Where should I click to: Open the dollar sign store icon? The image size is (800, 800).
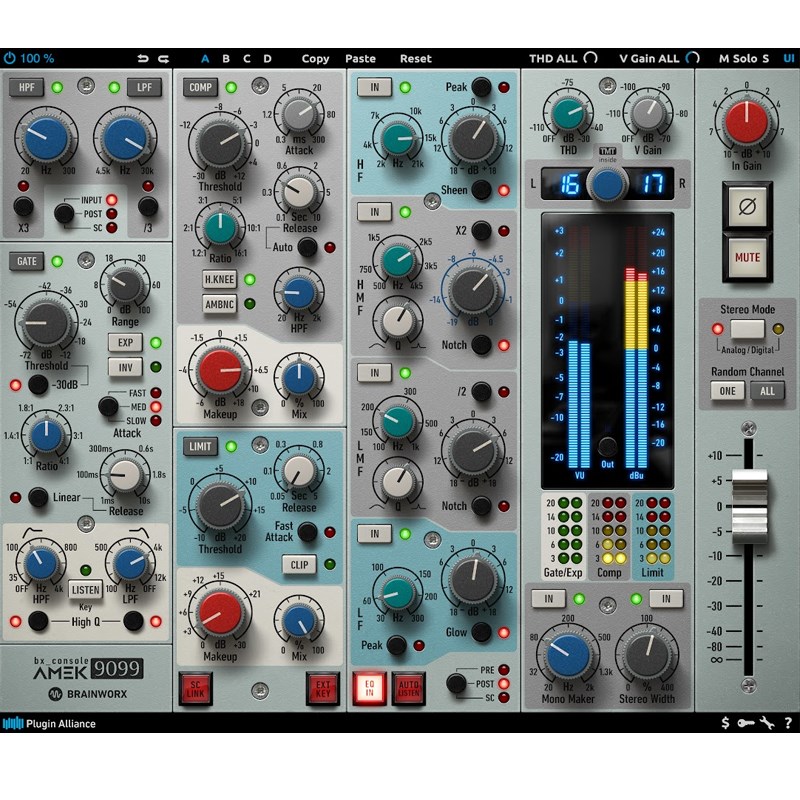(x=725, y=722)
